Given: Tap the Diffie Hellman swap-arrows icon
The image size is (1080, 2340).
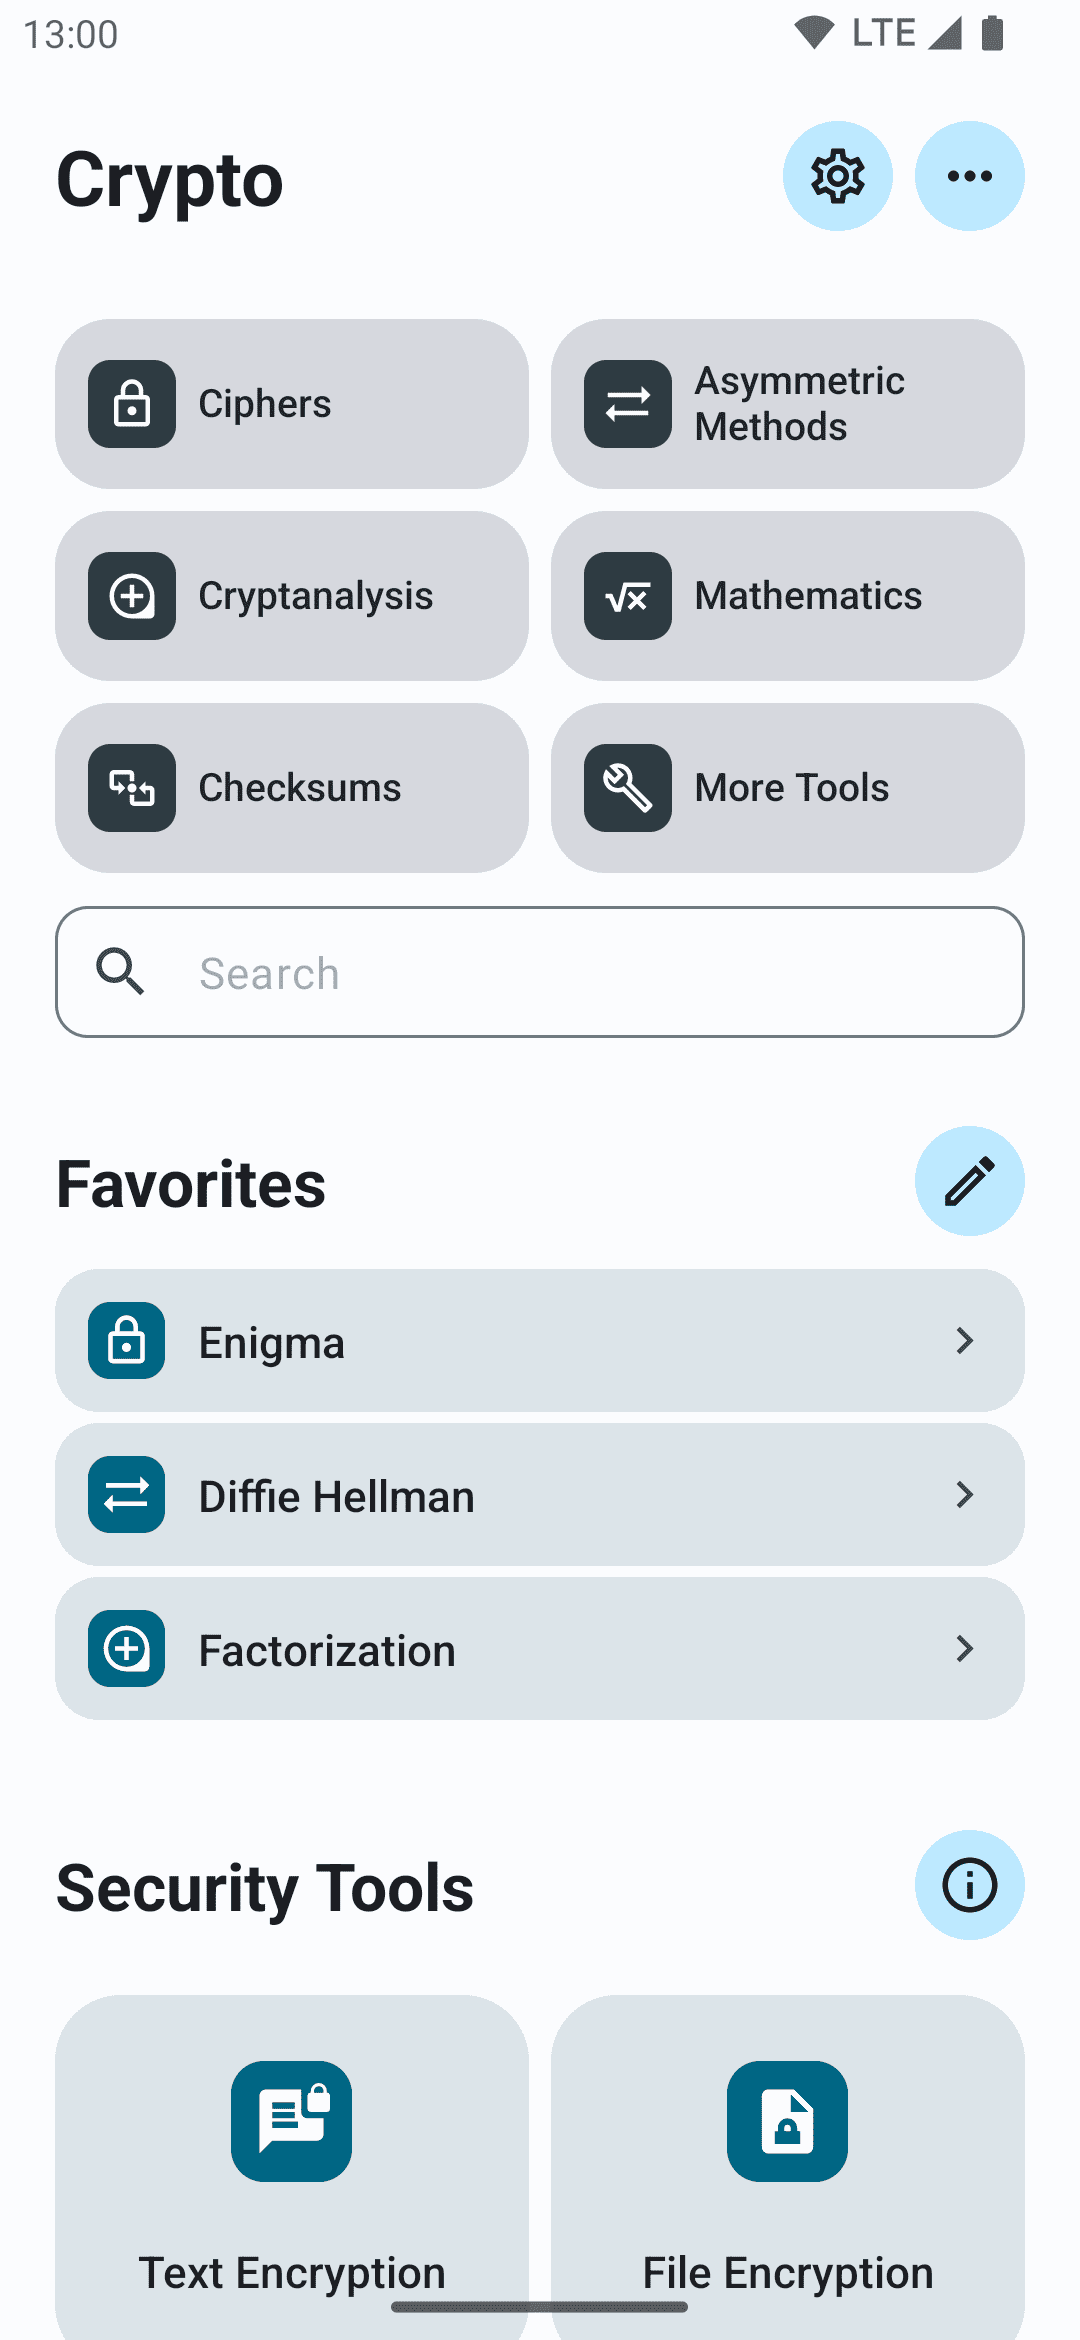Looking at the screenshot, I should [127, 1494].
